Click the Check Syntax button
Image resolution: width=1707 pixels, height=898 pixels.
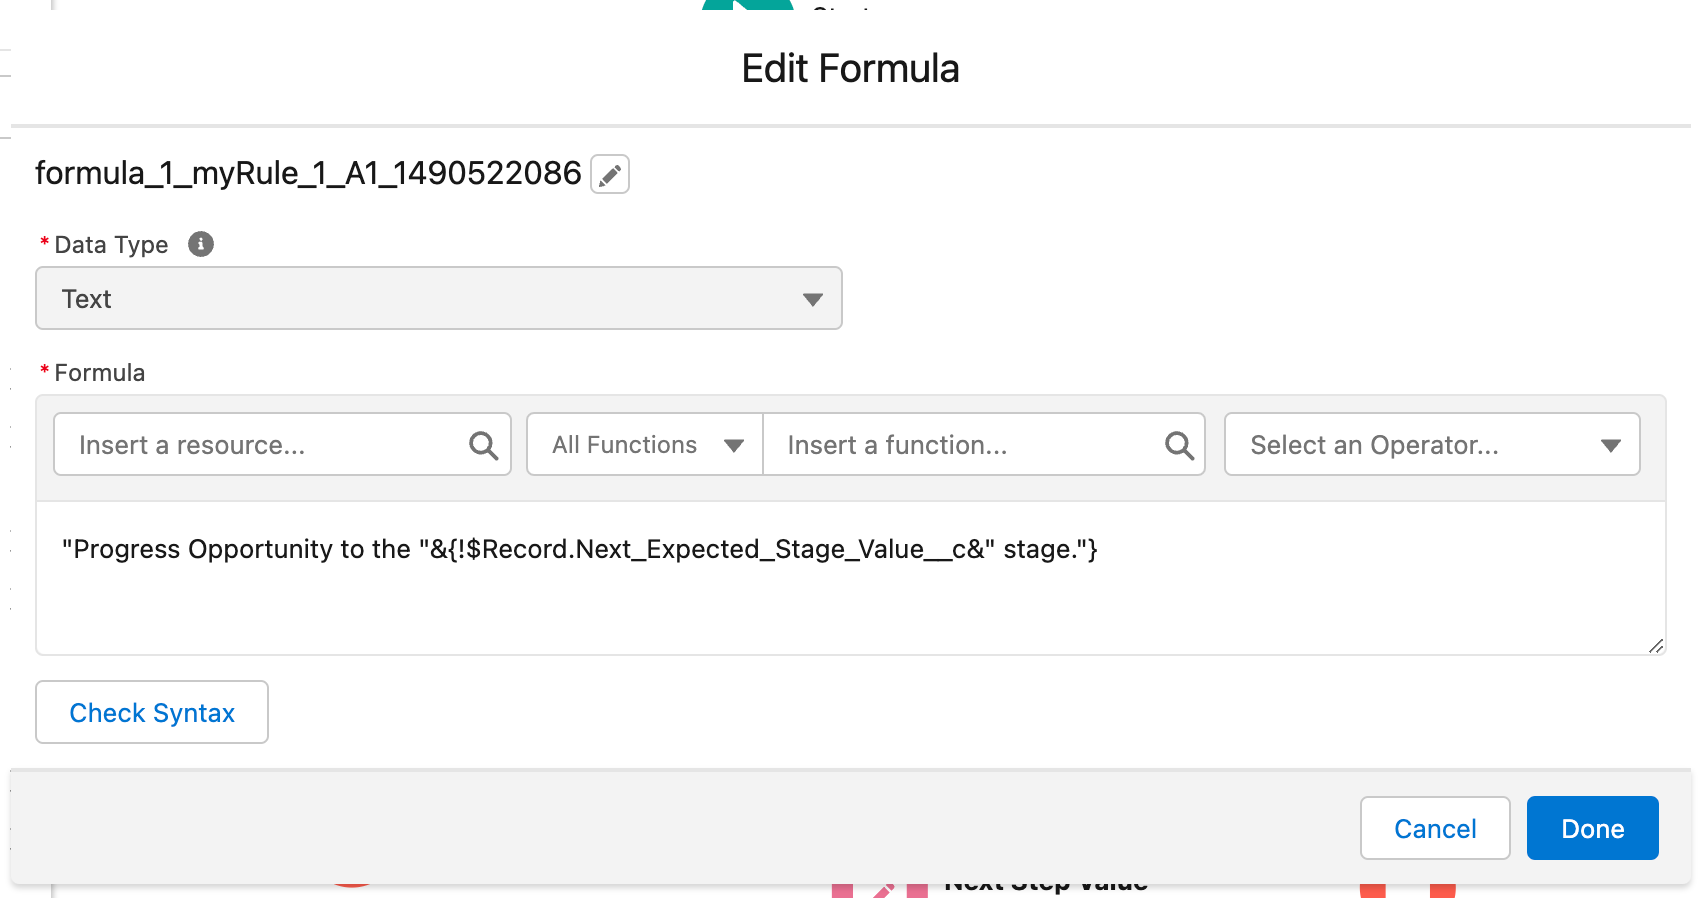click(152, 712)
